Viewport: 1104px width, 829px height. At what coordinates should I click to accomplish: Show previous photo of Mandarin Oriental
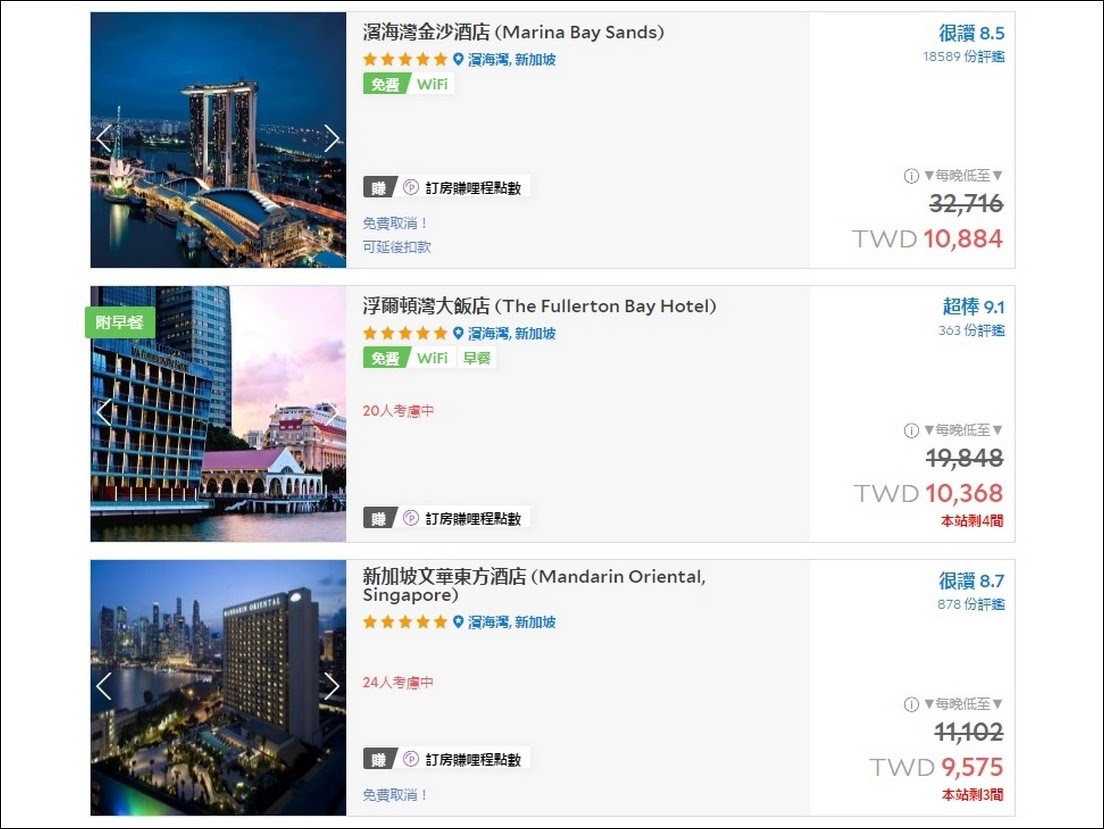coord(104,686)
